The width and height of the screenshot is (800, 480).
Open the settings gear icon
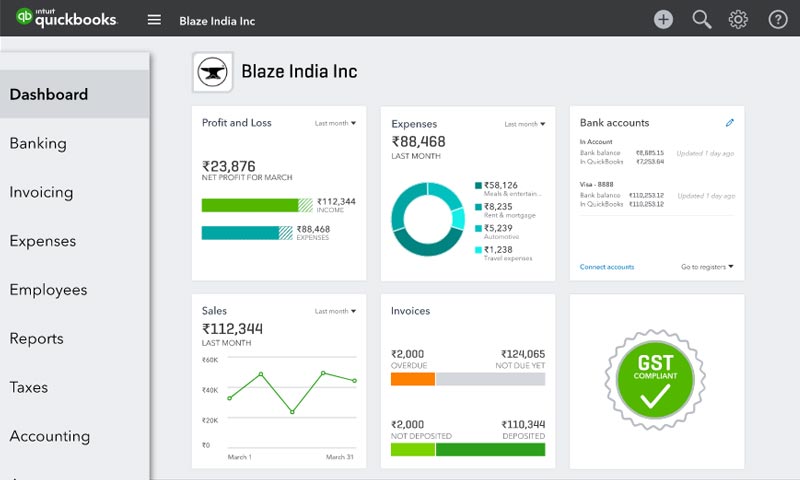(x=739, y=19)
